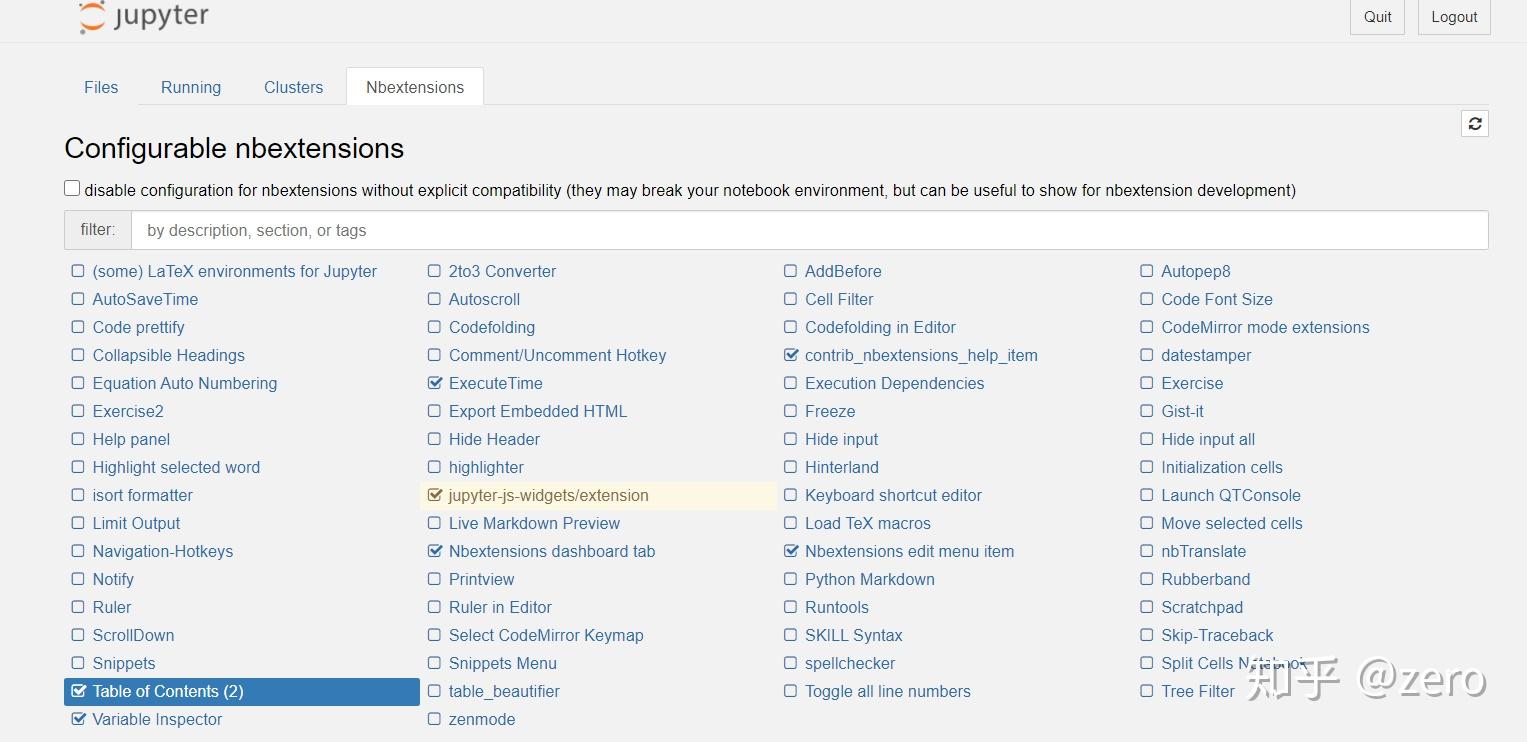Viewport: 1527px width, 742px height.
Task: Turn on the spellchecker extension
Action: [x=791, y=663]
